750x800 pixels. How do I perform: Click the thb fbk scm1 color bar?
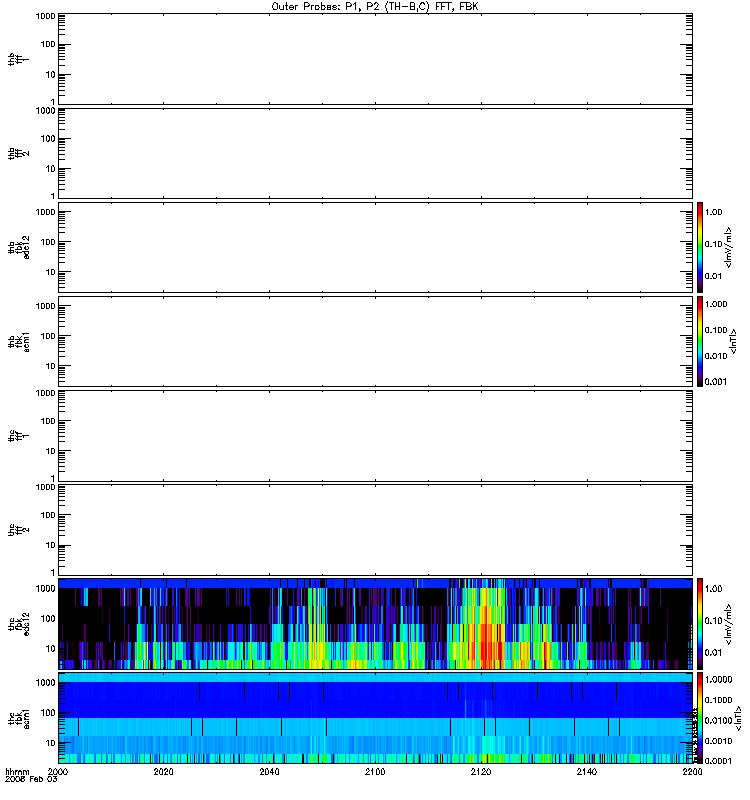click(700, 341)
